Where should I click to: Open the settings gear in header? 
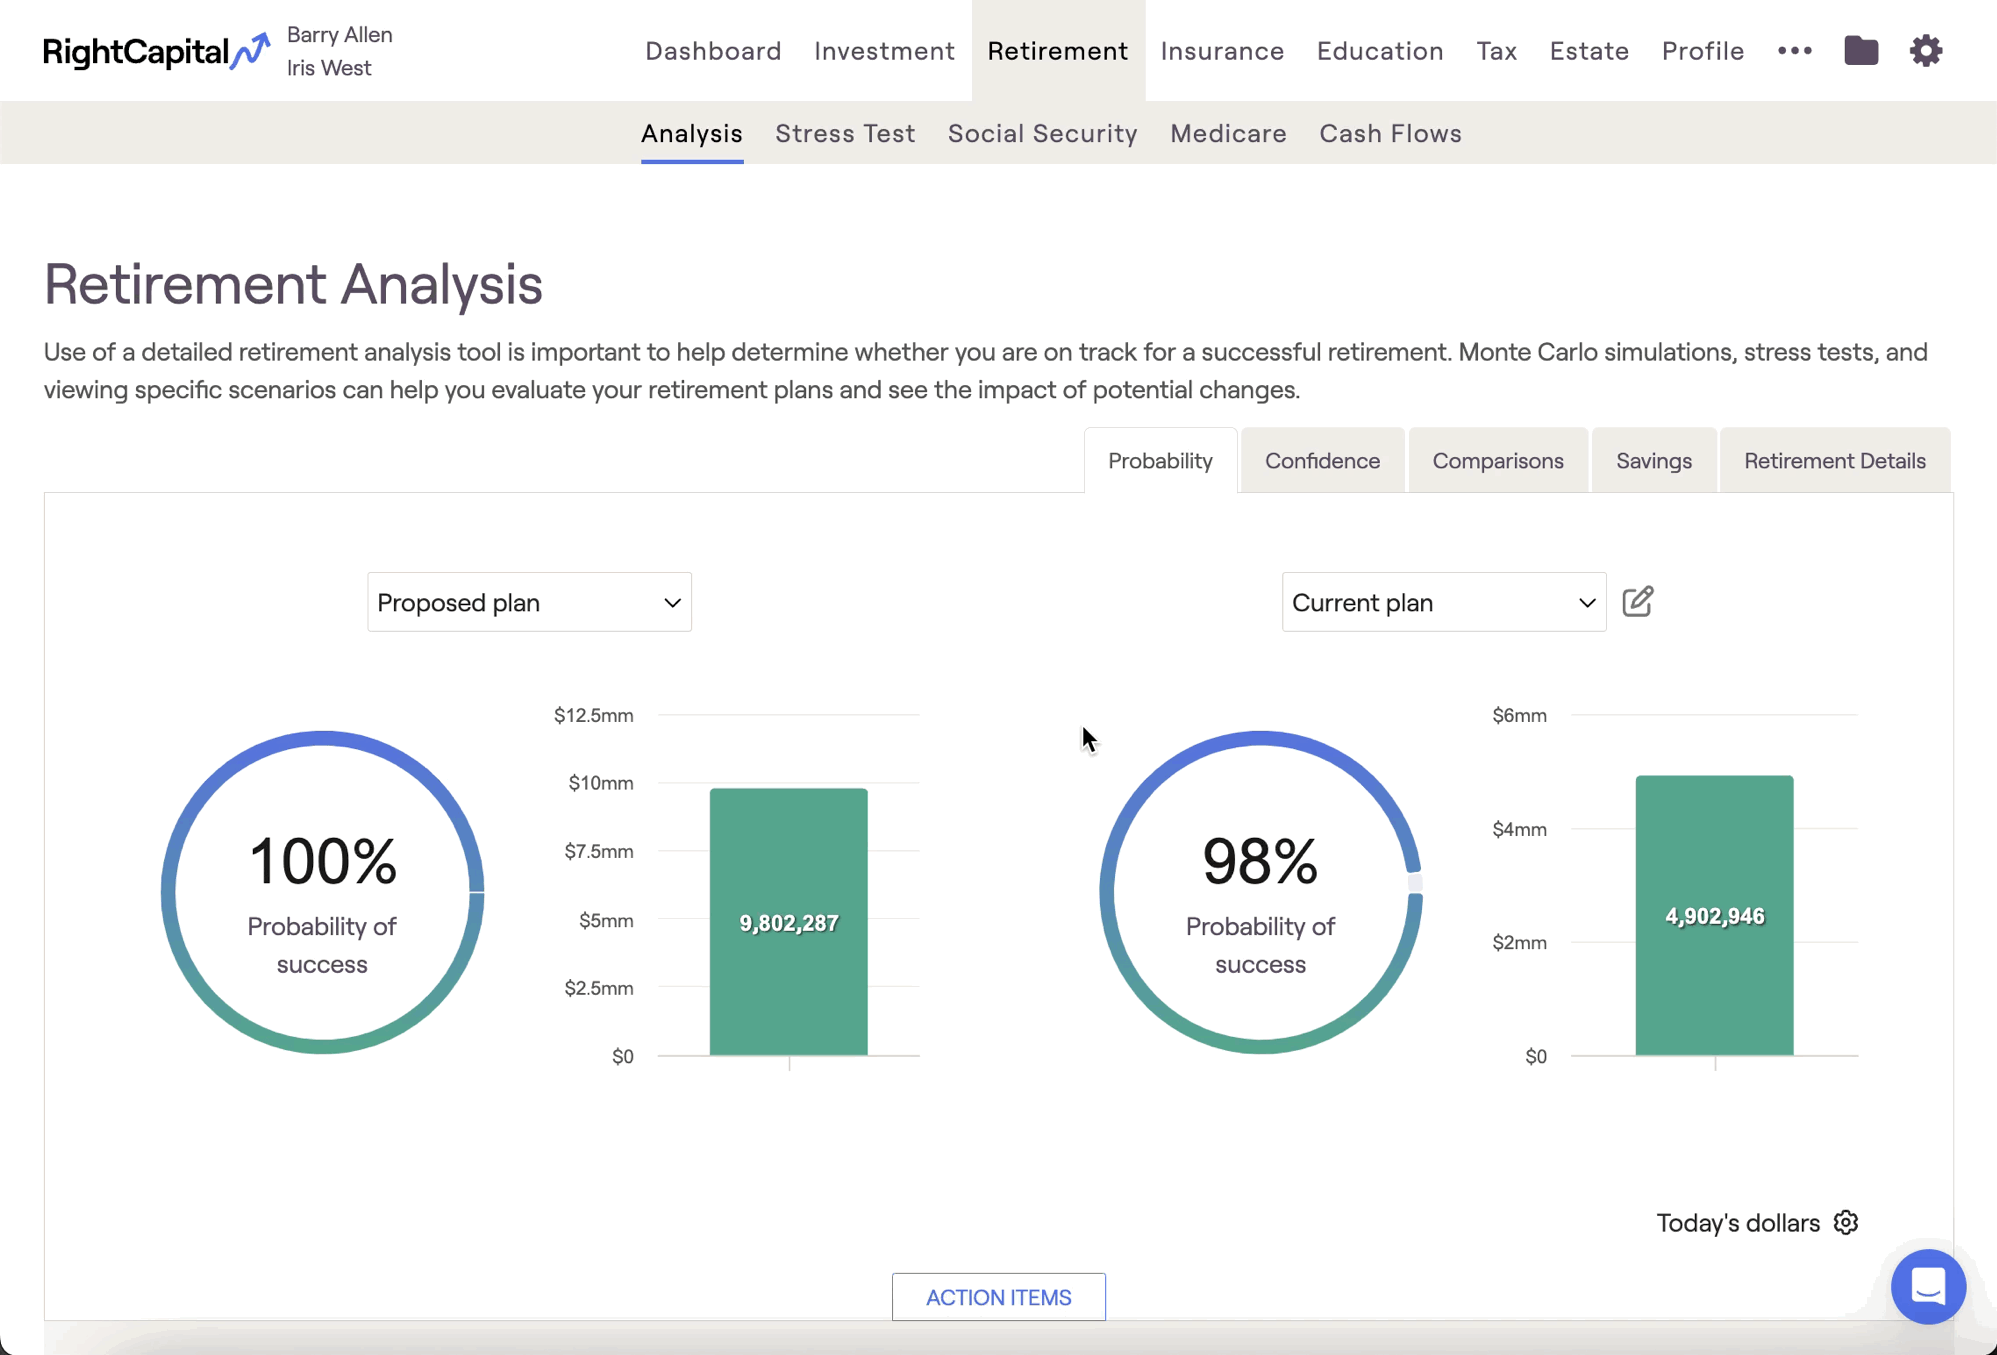pyautogui.click(x=1925, y=50)
